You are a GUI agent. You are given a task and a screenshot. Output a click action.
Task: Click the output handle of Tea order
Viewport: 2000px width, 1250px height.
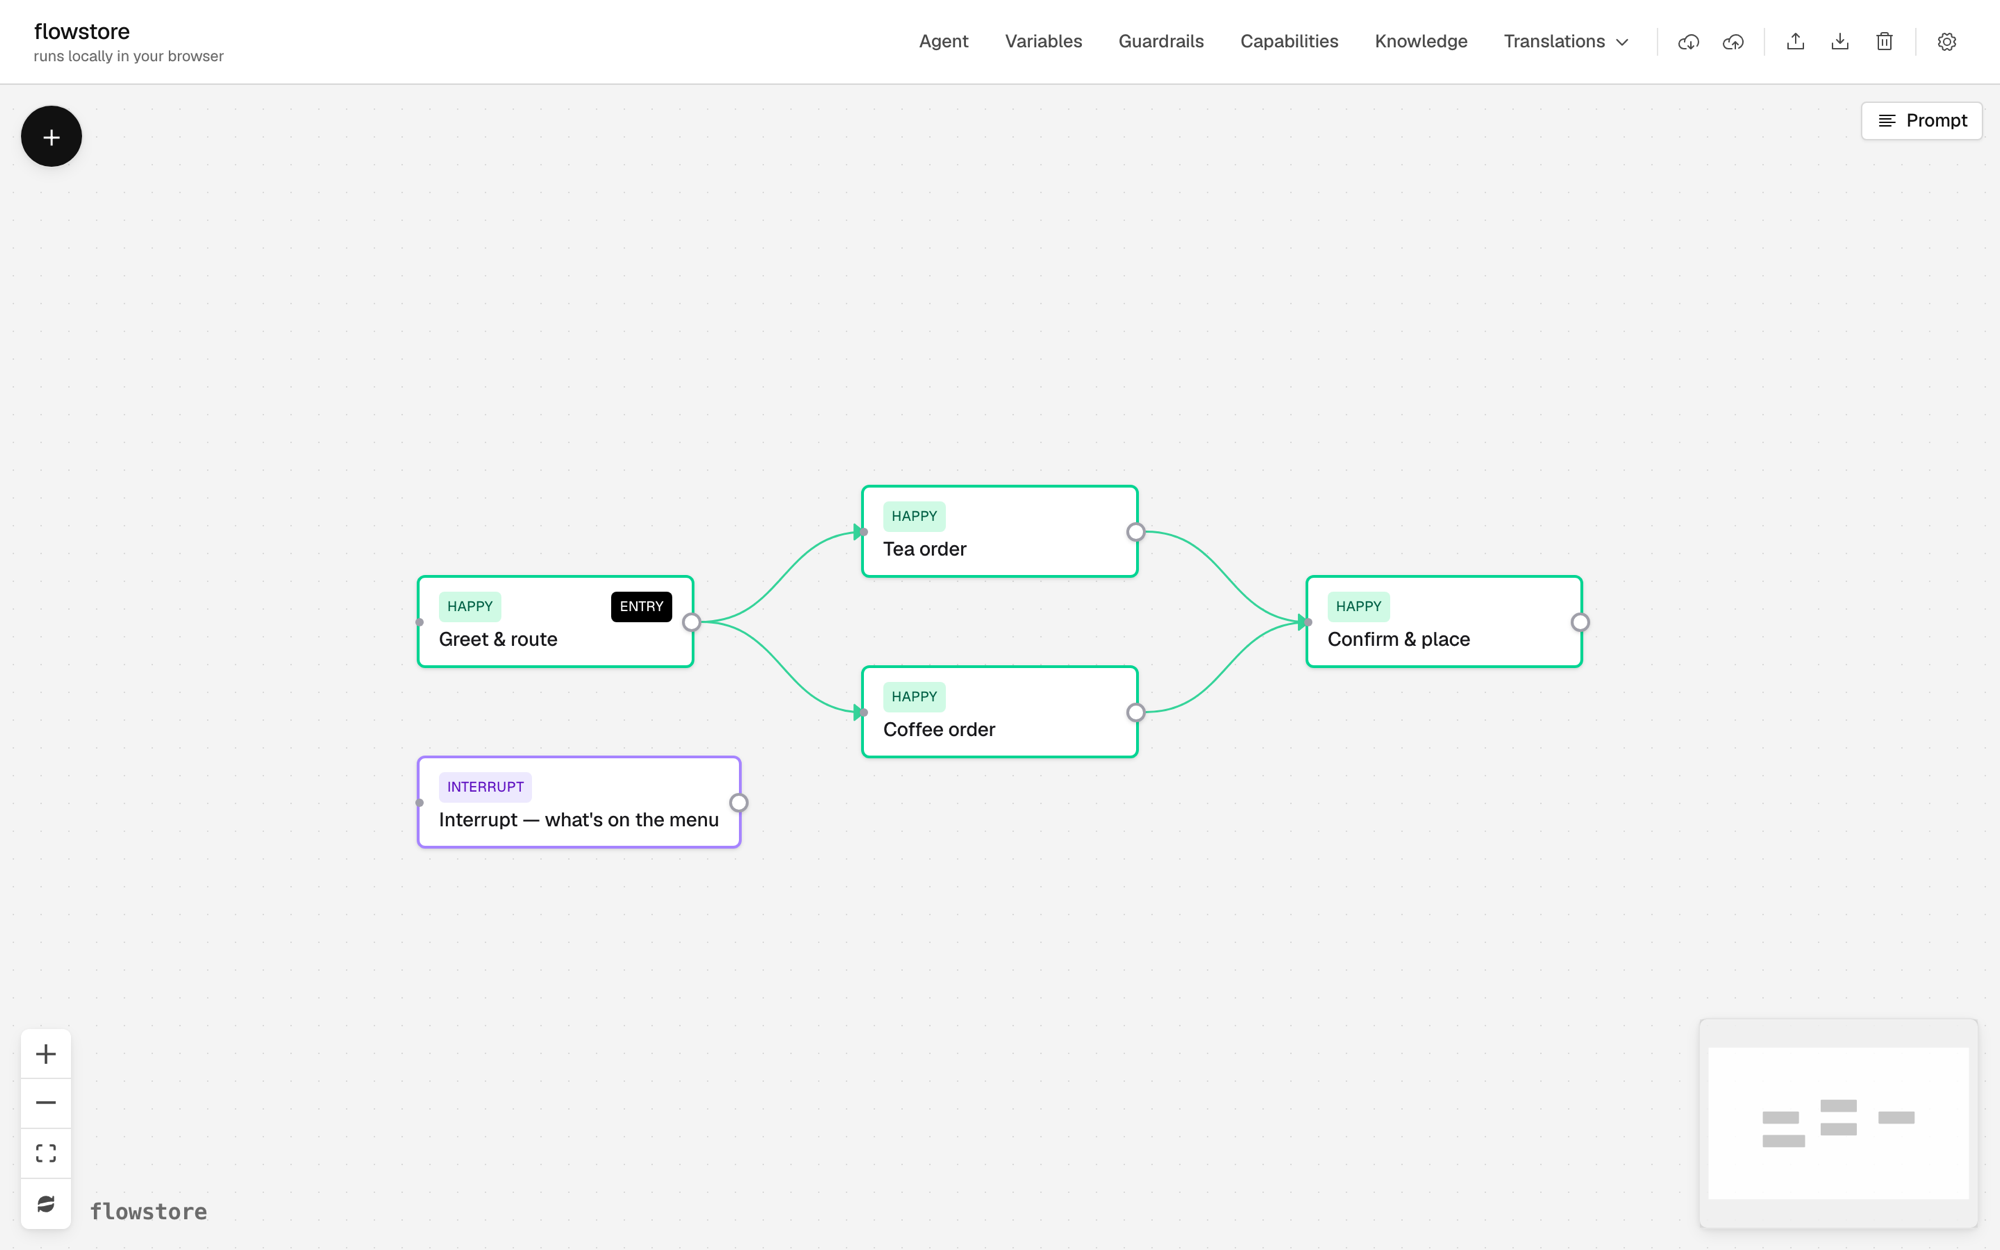(x=1135, y=532)
